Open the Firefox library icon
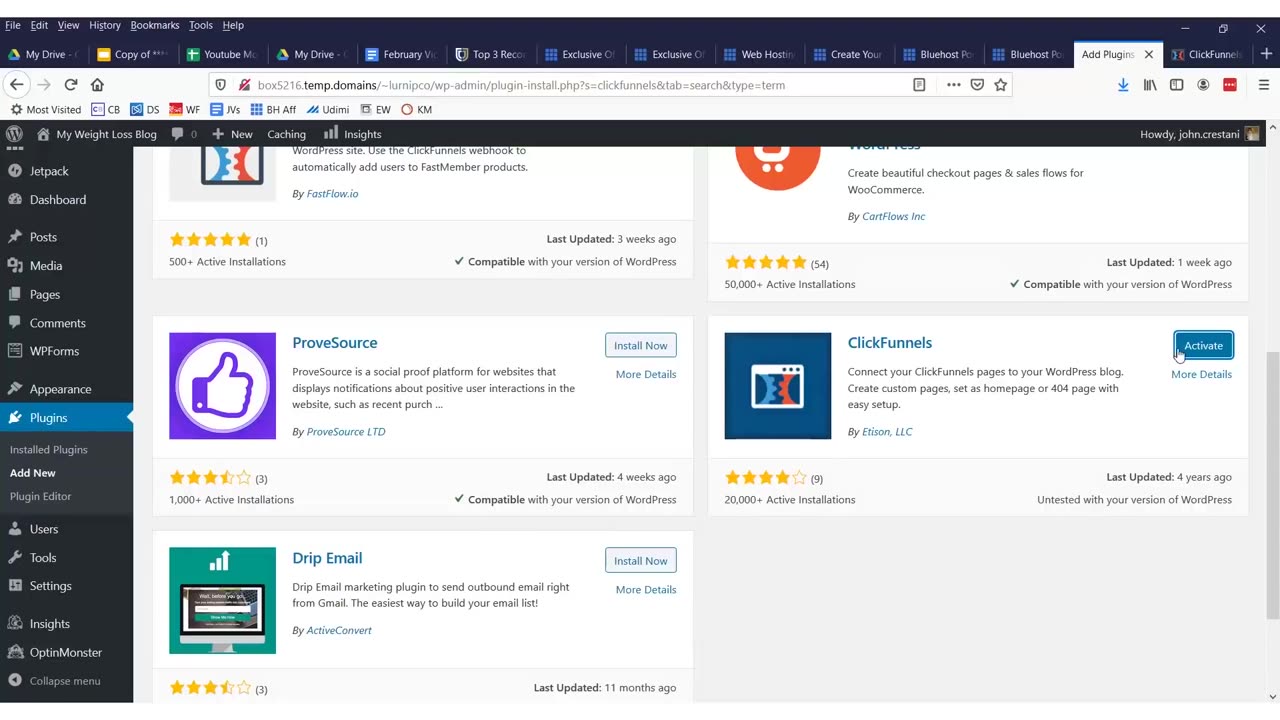 pyautogui.click(x=1150, y=85)
